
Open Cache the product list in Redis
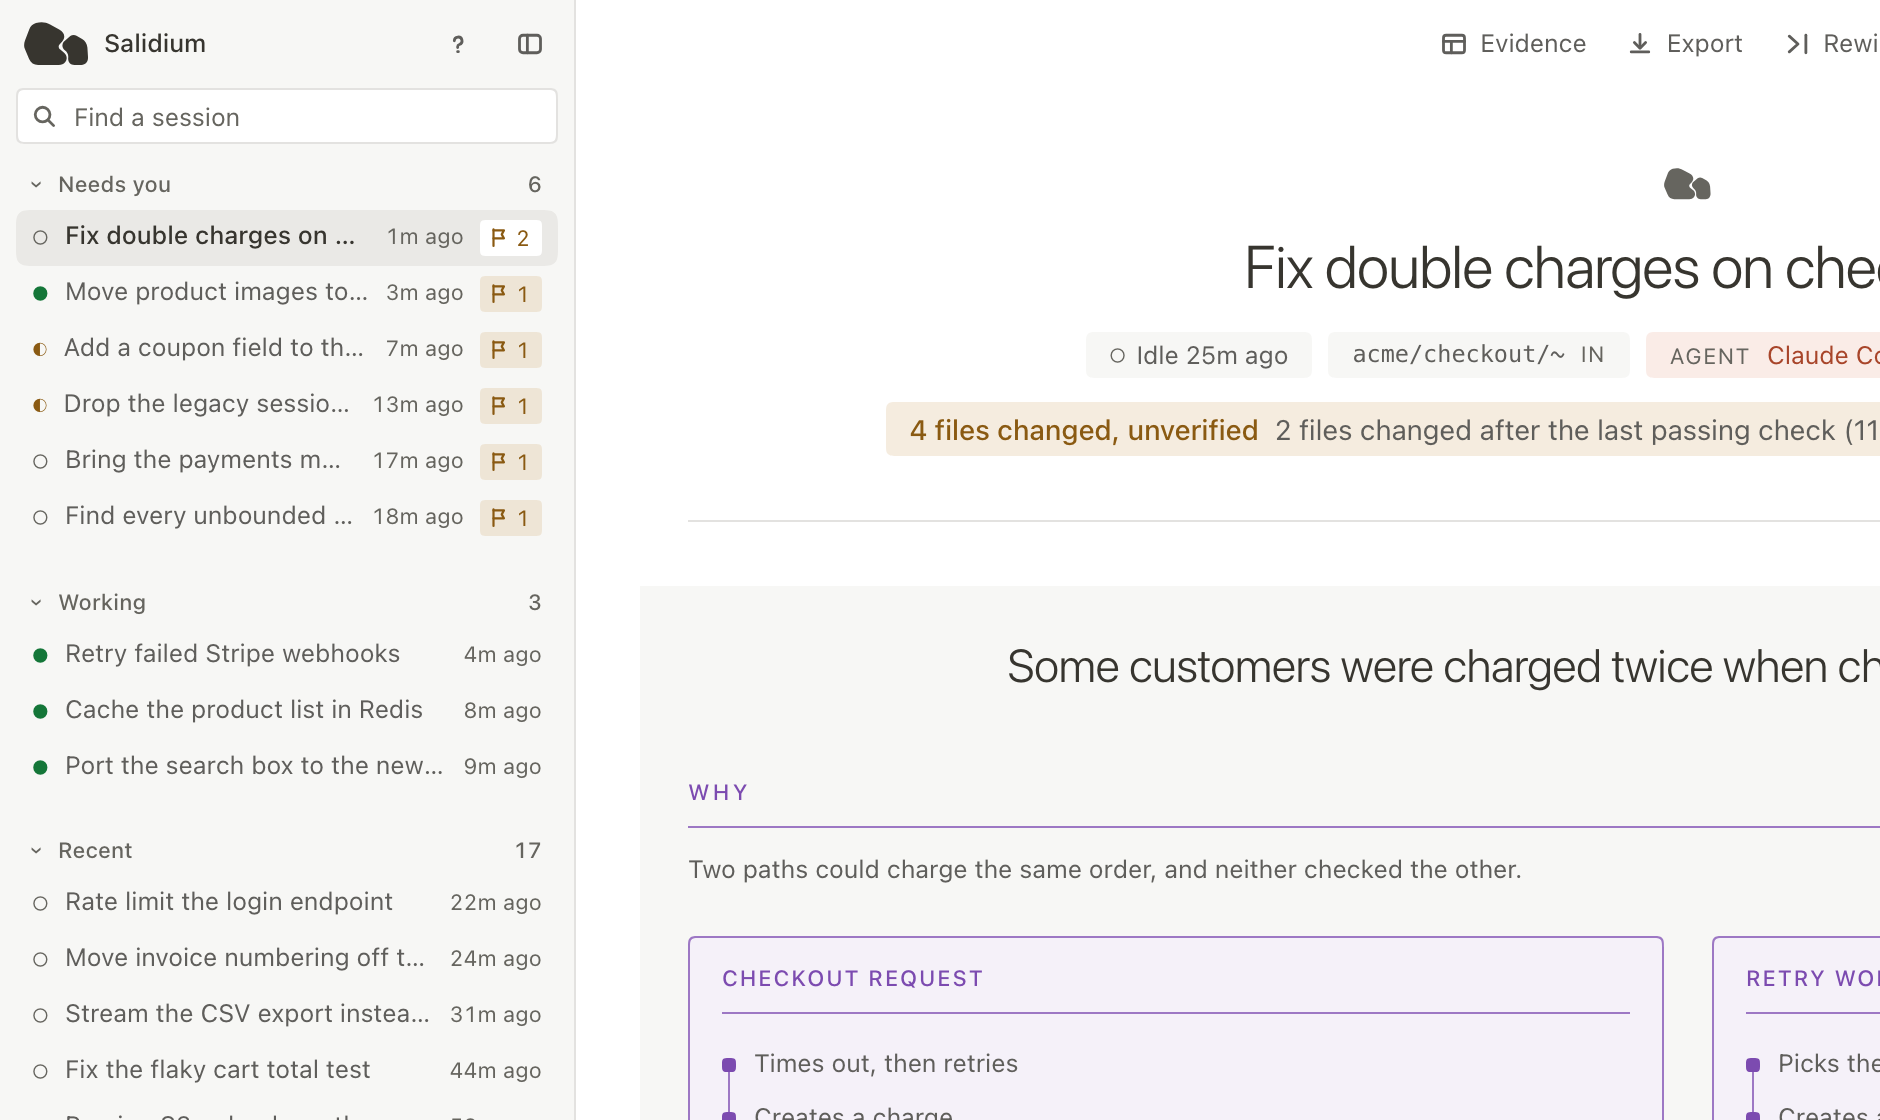tap(287, 711)
